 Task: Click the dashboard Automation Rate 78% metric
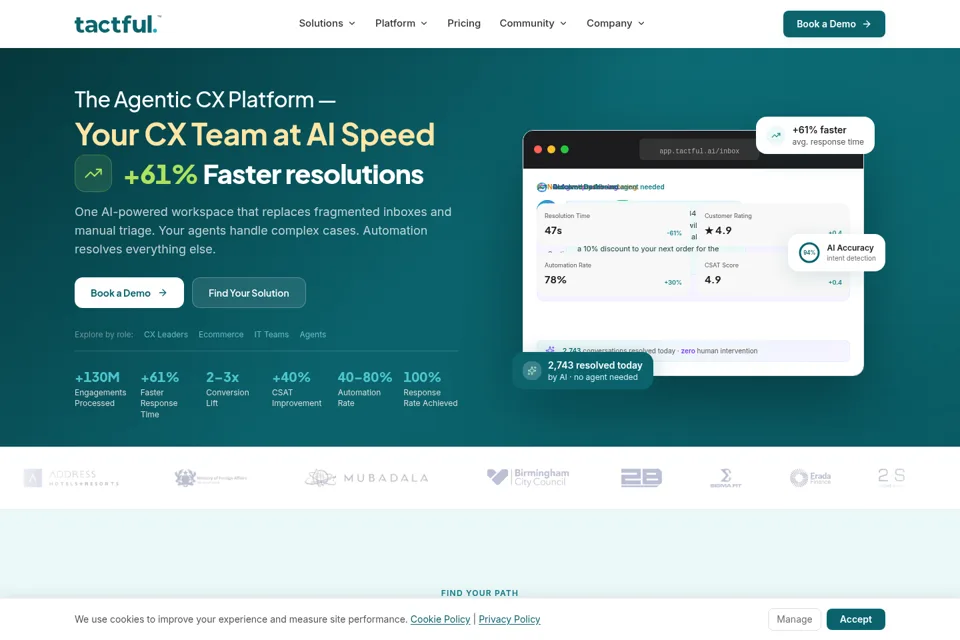[612, 274]
